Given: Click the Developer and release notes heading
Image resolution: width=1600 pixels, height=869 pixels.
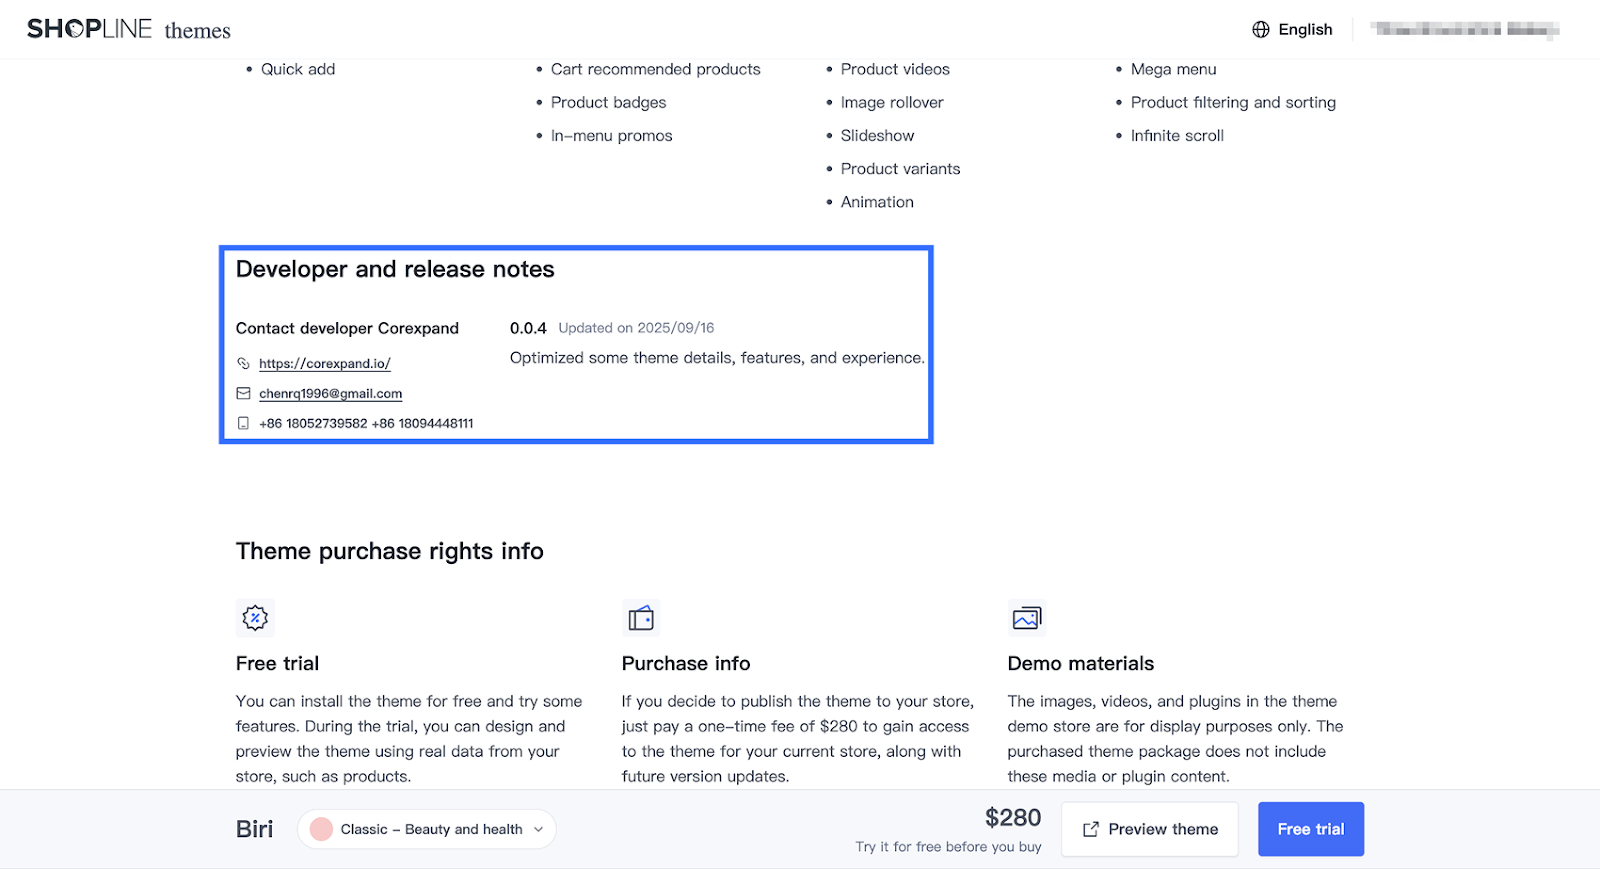Looking at the screenshot, I should [395, 269].
